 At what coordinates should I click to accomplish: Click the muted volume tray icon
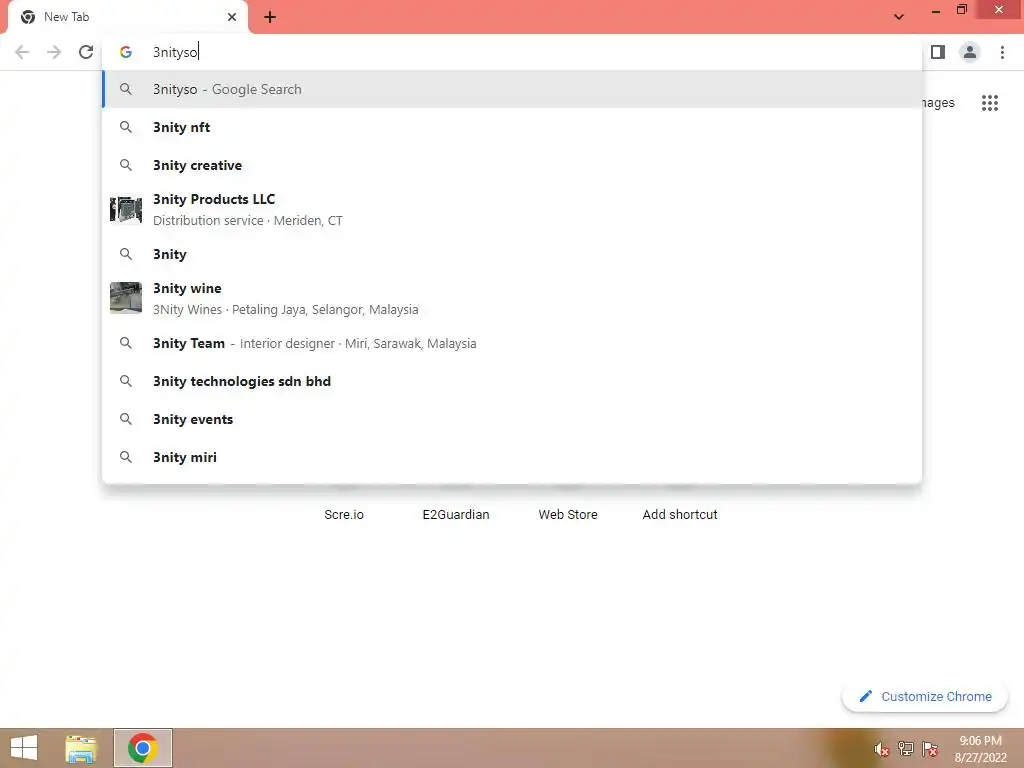pos(882,749)
